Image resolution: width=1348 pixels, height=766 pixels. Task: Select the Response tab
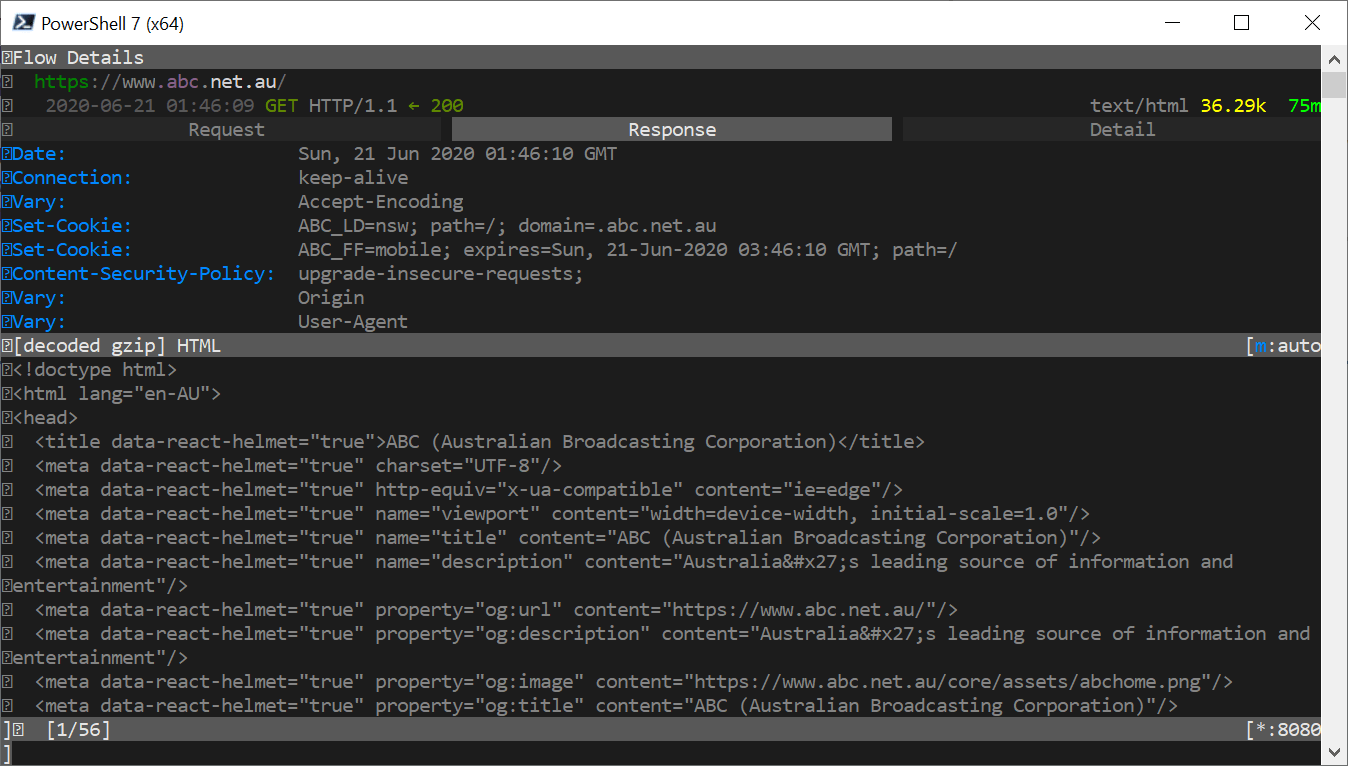672,130
